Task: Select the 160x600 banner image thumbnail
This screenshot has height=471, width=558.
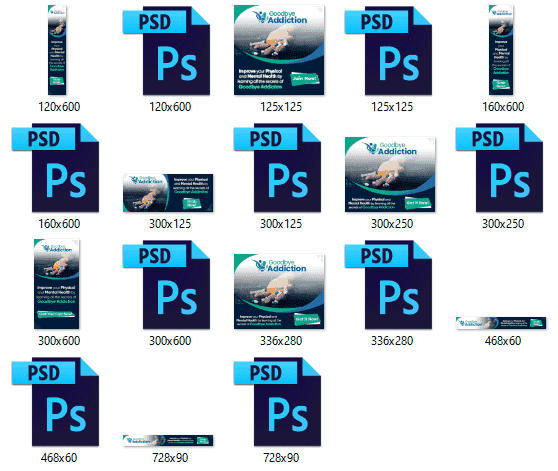Action: [x=501, y=50]
